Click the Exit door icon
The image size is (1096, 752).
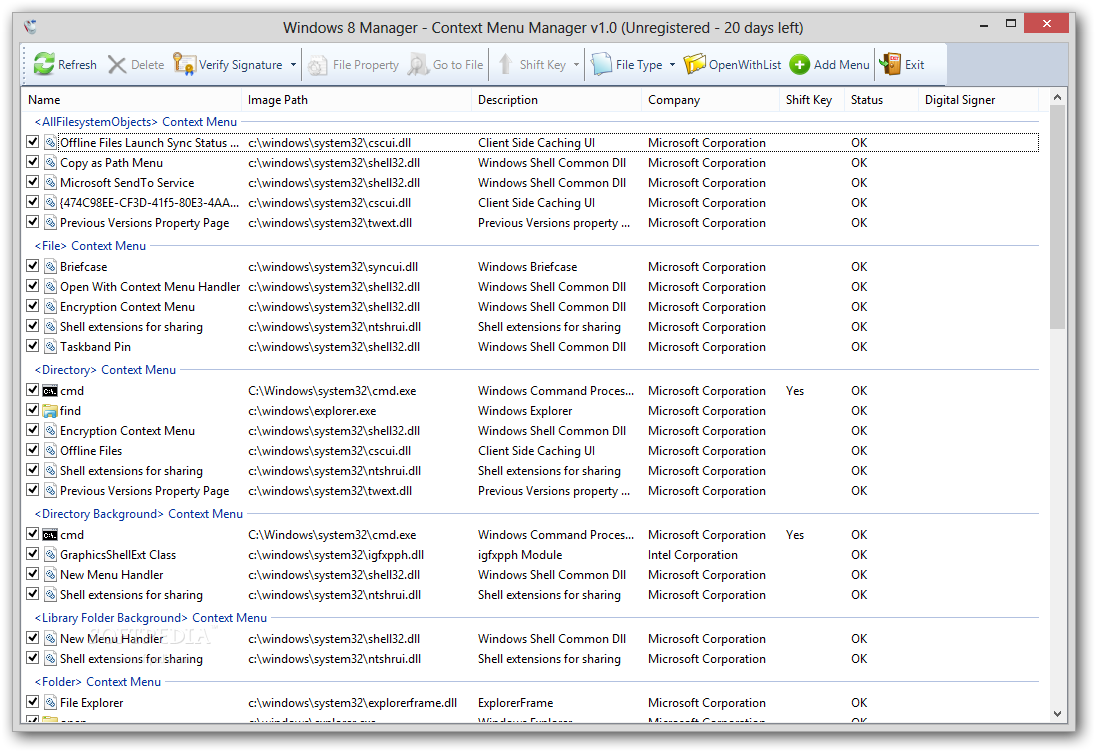coord(890,64)
